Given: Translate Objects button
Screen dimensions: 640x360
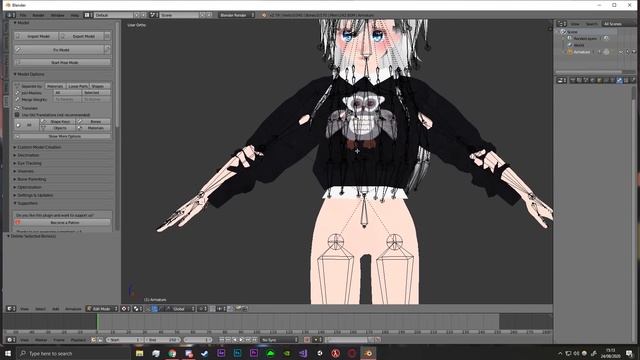Looking at the screenshot, I should click(x=58, y=128).
